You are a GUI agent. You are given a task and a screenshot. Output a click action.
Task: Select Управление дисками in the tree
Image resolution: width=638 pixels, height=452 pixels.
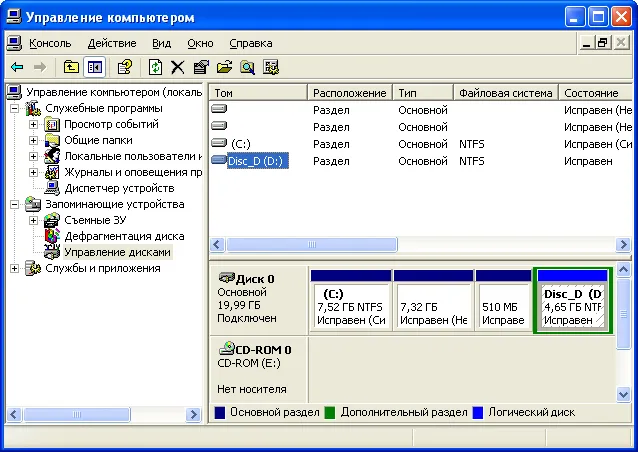118,252
